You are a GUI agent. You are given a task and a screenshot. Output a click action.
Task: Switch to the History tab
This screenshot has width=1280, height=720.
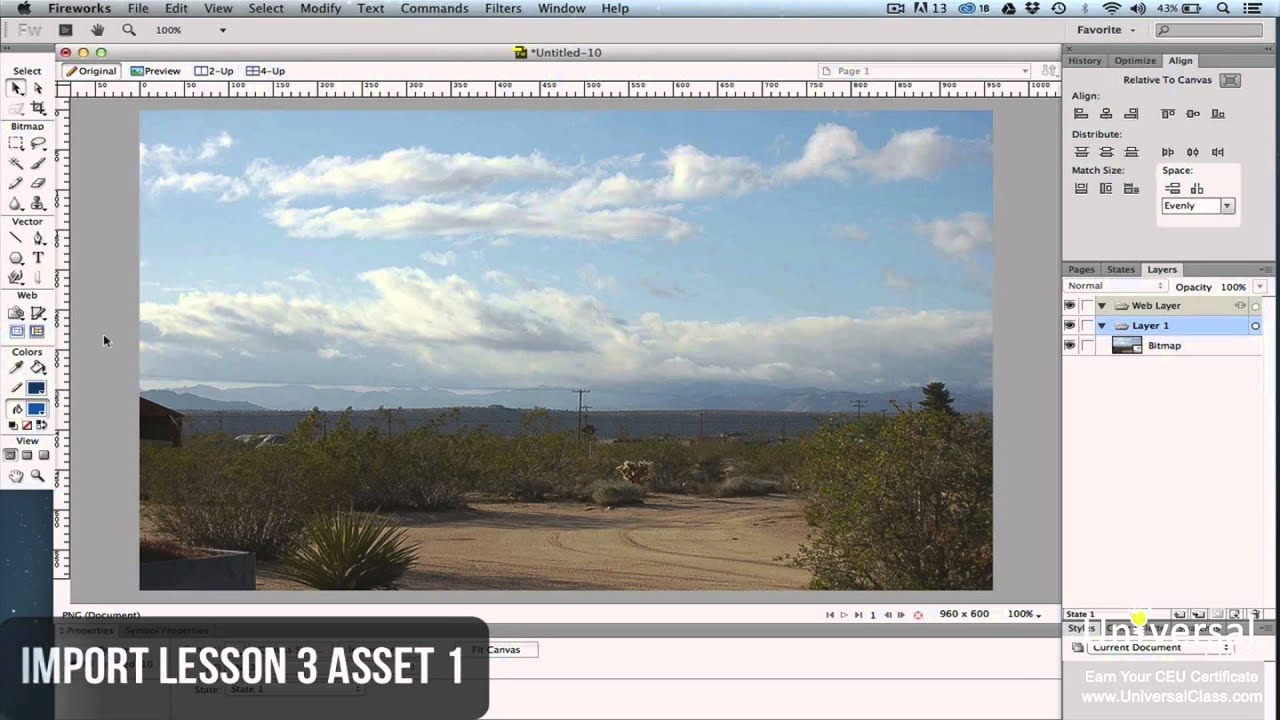pos(1084,61)
